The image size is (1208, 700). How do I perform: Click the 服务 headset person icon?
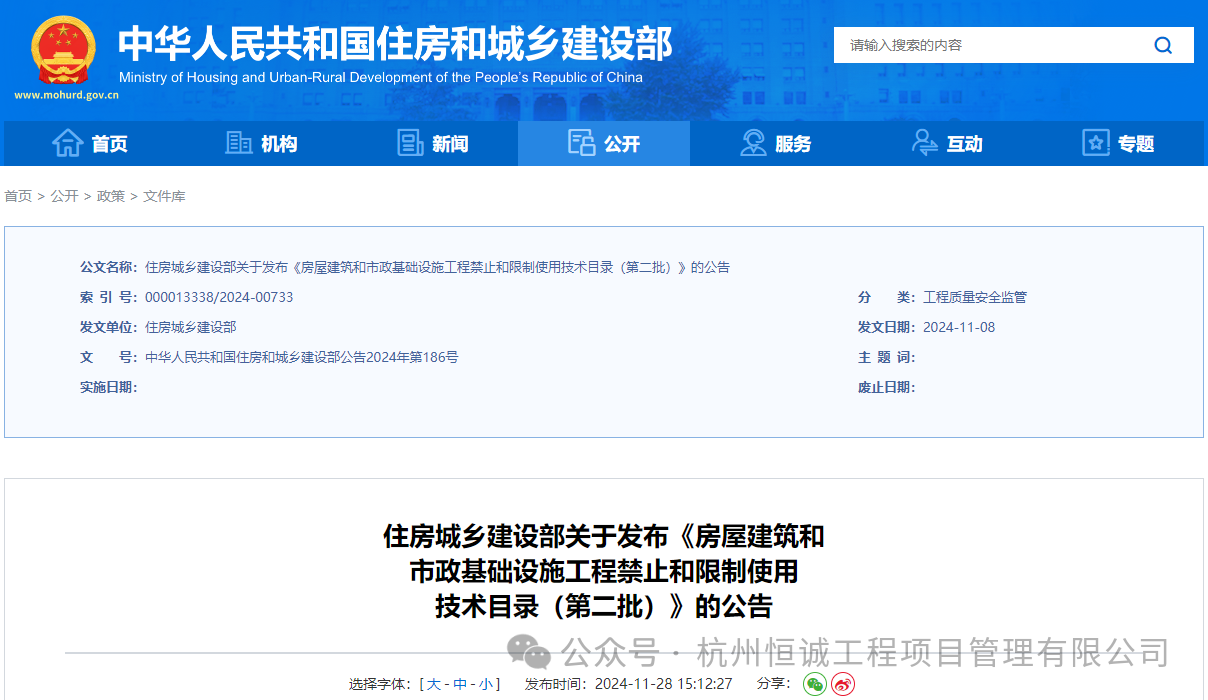click(x=753, y=143)
